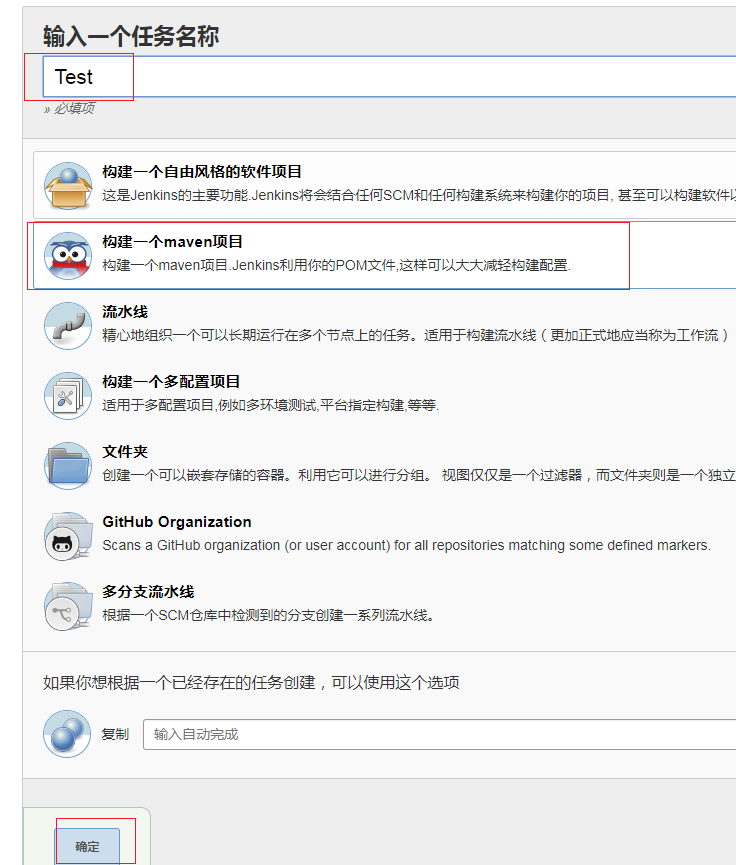Click the freestyle project box icon

(68, 186)
